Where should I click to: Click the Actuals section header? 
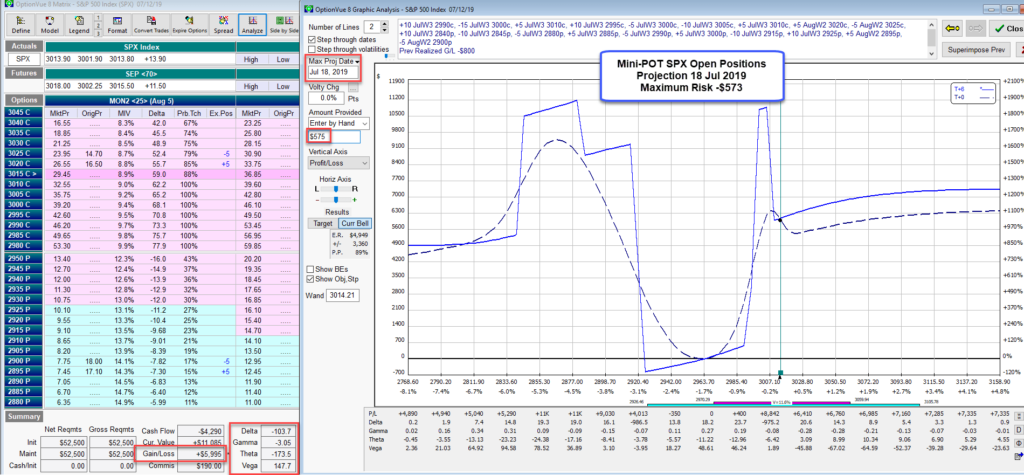pyautogui.click(x=24, y=46)
